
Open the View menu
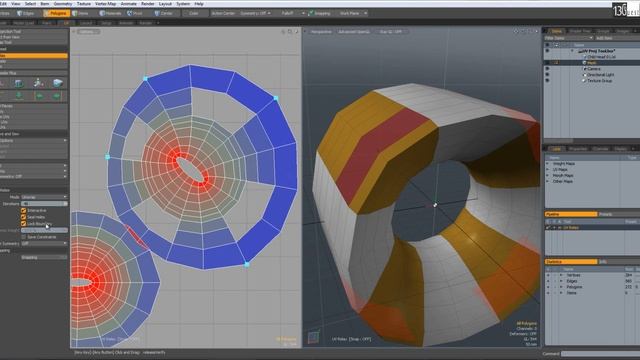(x=16, y=4)
